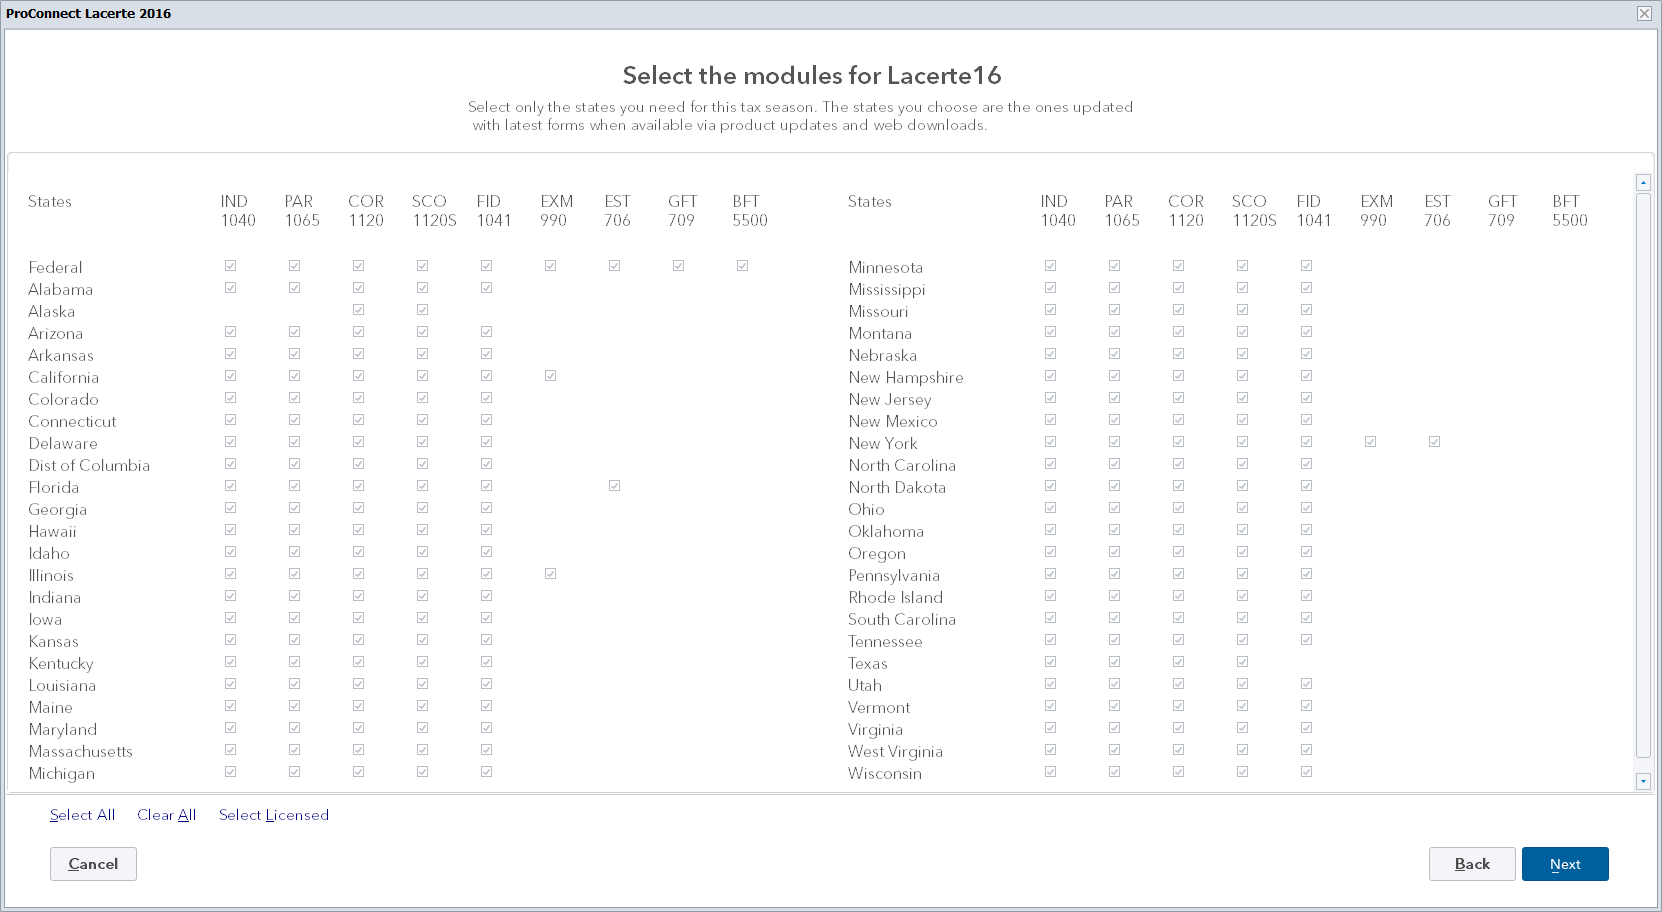Toggle Federal BFT 5500 checkbox
Viewport: 1662px width, 912px height.
tap(743, 266)
